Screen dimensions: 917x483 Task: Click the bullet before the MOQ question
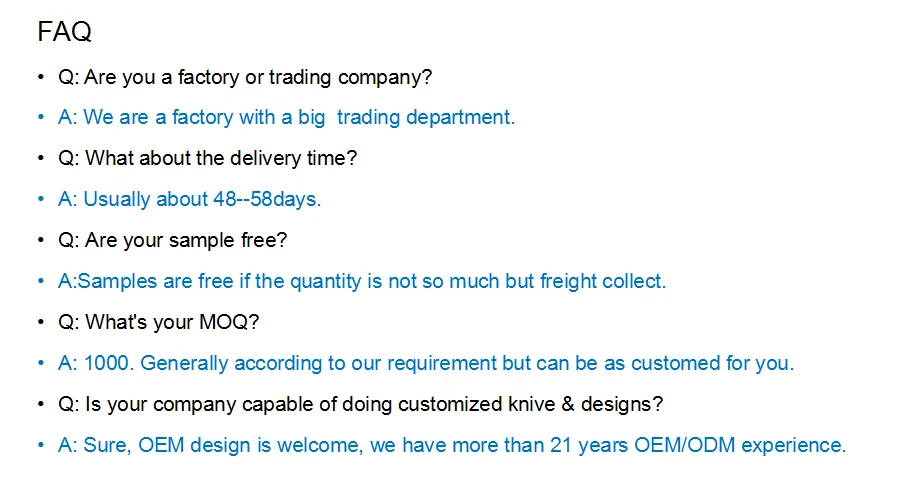40,322
